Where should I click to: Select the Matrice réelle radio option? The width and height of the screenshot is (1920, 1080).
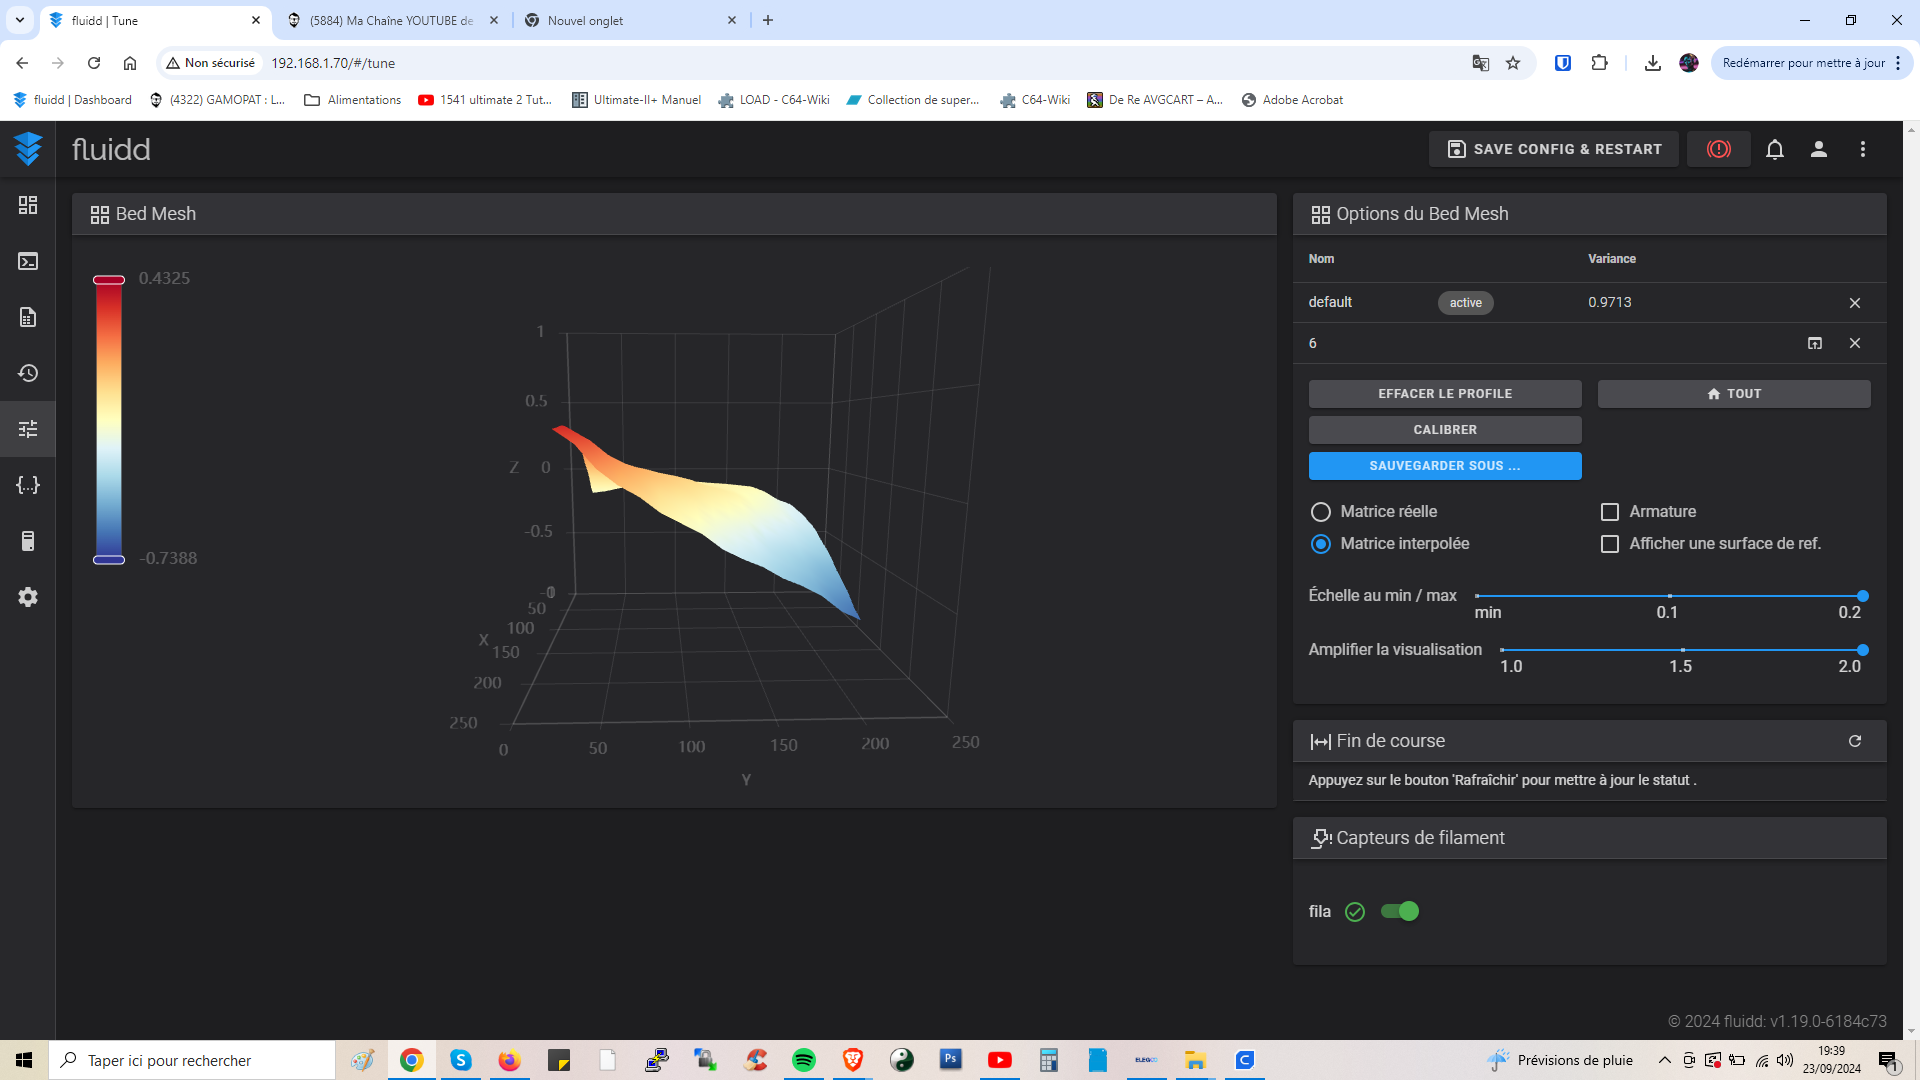(x=1320, y=512)
